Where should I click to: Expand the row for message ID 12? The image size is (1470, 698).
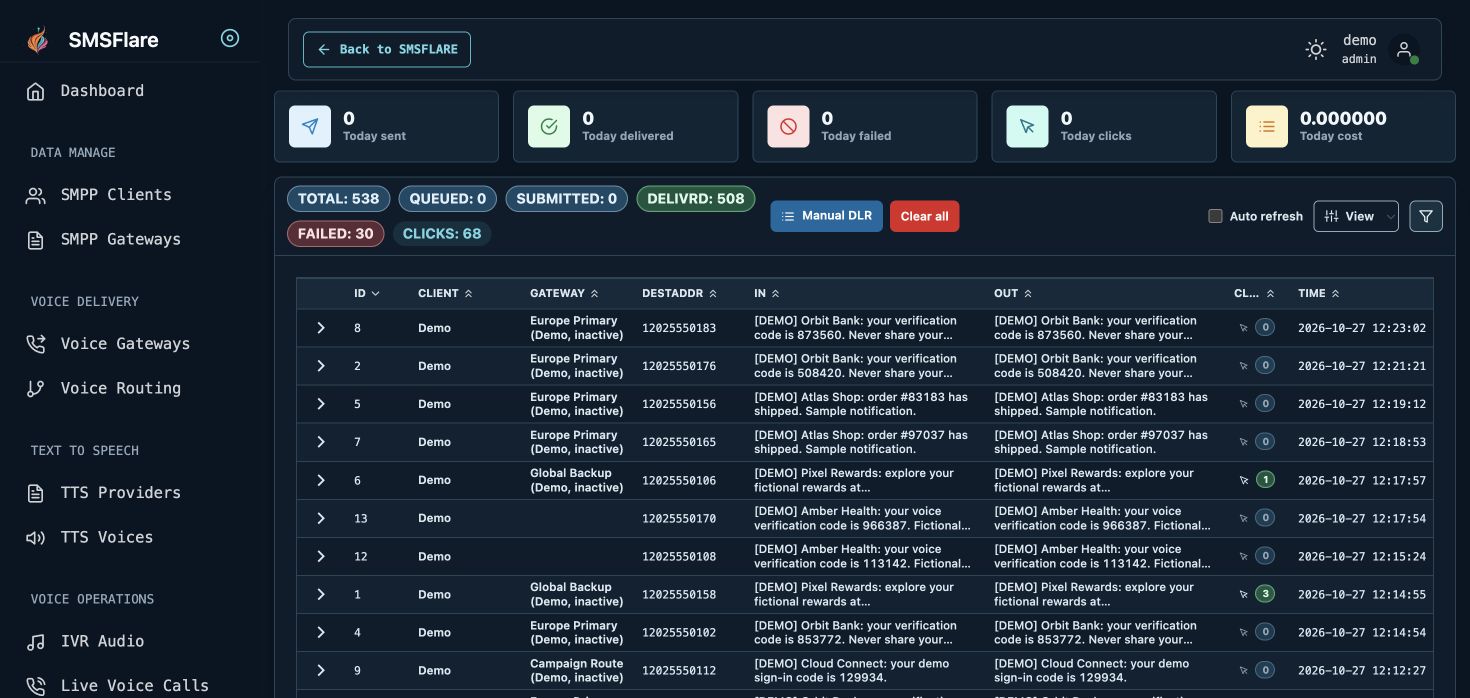321,556
